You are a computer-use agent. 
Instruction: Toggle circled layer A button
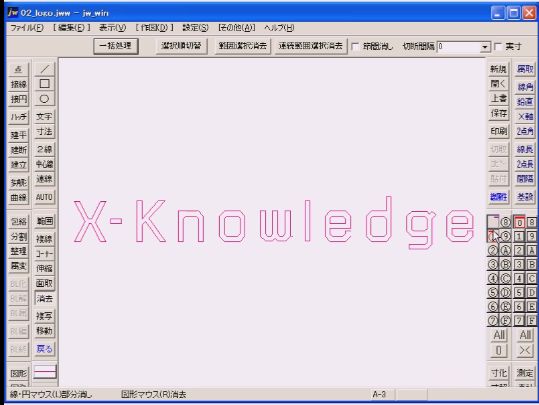(x=505, y=251)
